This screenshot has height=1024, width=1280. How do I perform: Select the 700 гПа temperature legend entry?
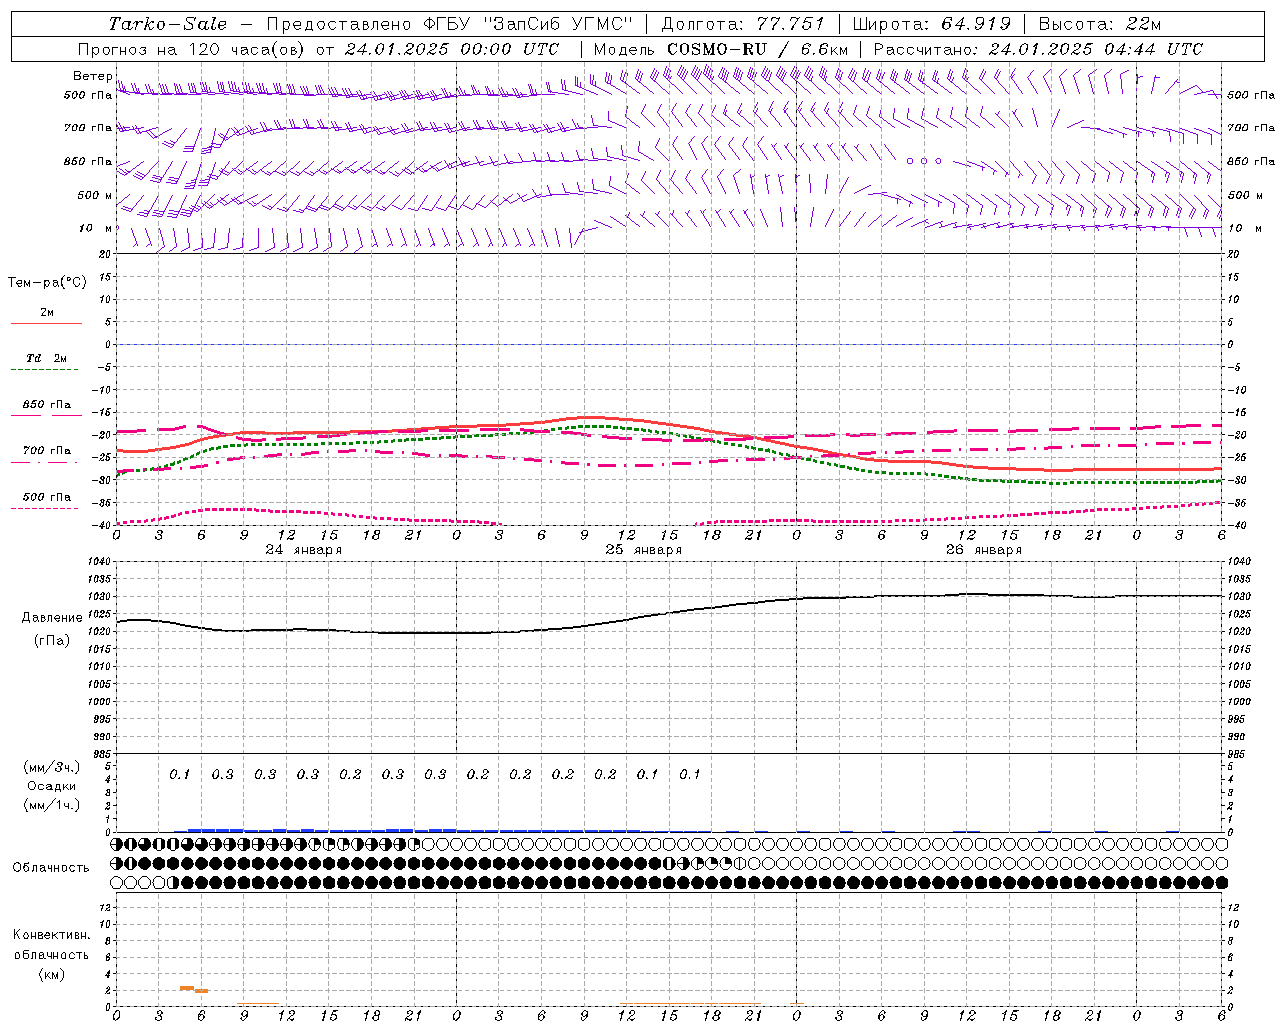tap(46, 451)
